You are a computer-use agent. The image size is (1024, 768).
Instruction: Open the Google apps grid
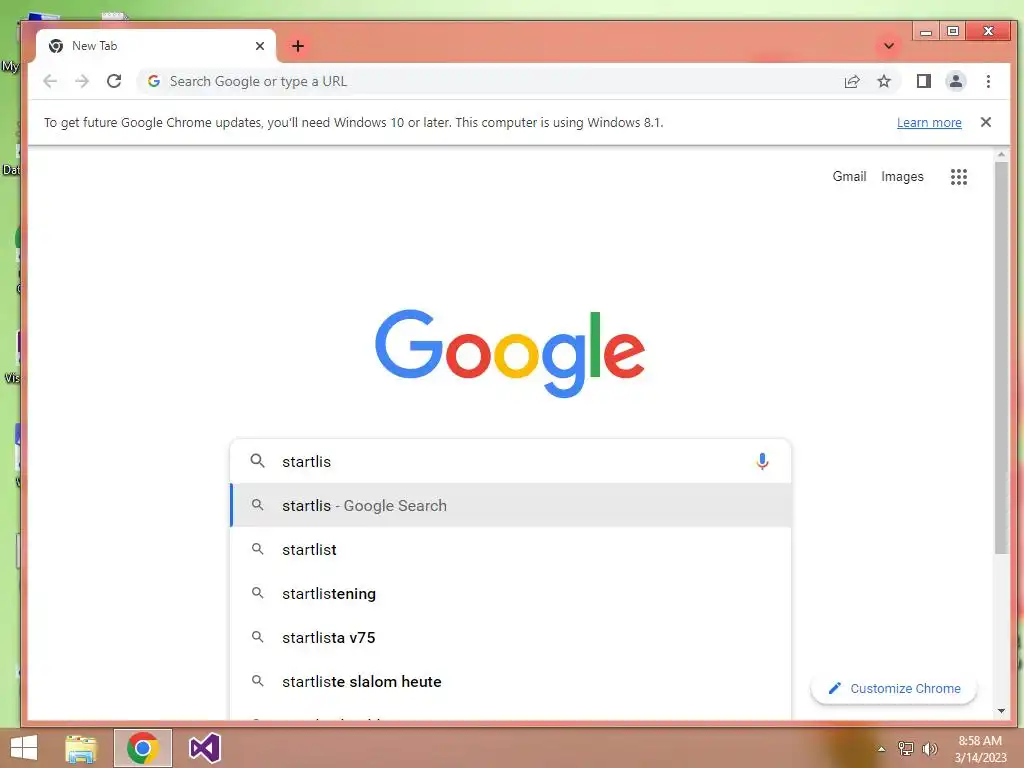pos(959,176)
